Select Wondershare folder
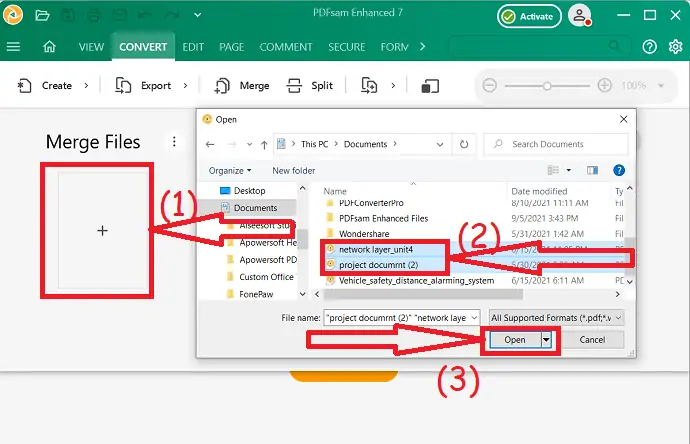 (x=357, y=234)
